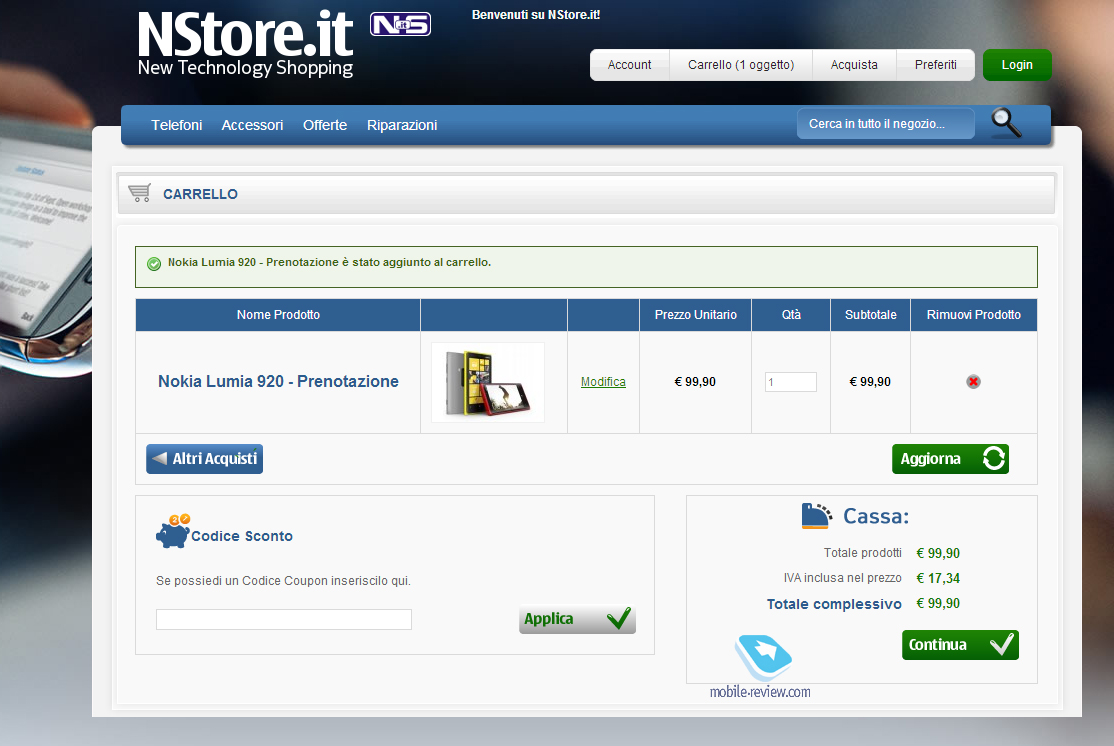Click the quantity input field
This screenshot has height=746, width=1114.
(x=791, y=382)
